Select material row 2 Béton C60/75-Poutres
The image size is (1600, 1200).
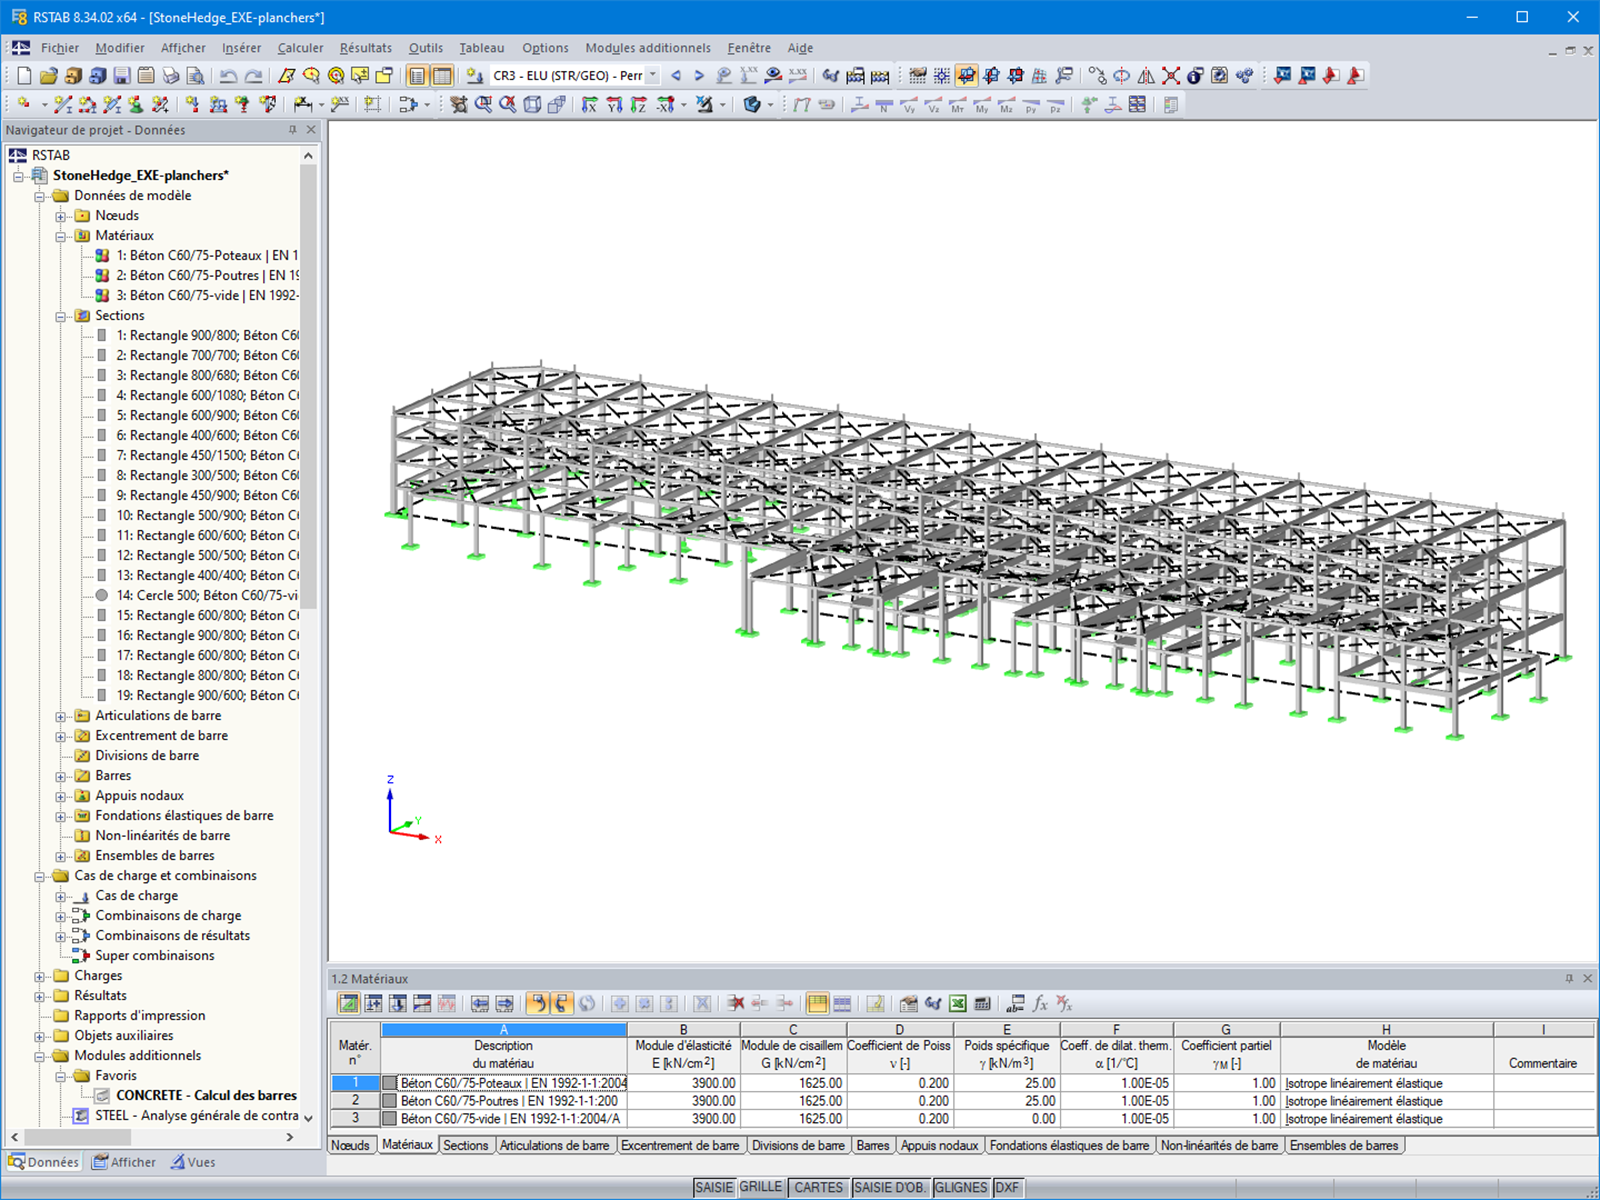(x=500, y=1100)
